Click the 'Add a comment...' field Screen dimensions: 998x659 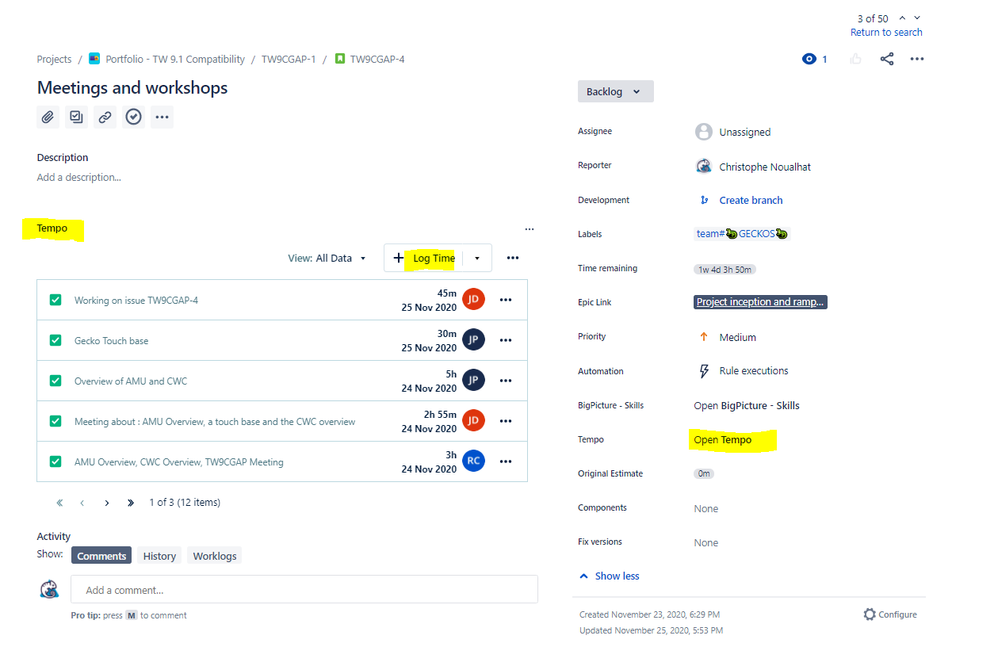pyautogui.click(x=304, y=590)
